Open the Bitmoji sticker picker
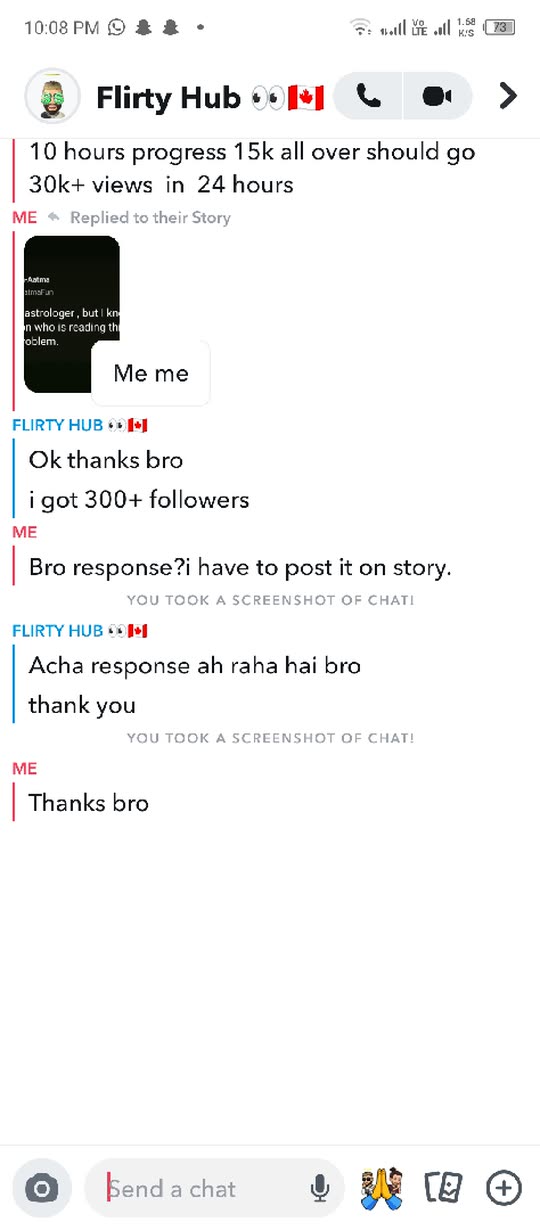The width and height of the screenshot is (540, 1230). pyautogui.click(x=382, y=1188)
